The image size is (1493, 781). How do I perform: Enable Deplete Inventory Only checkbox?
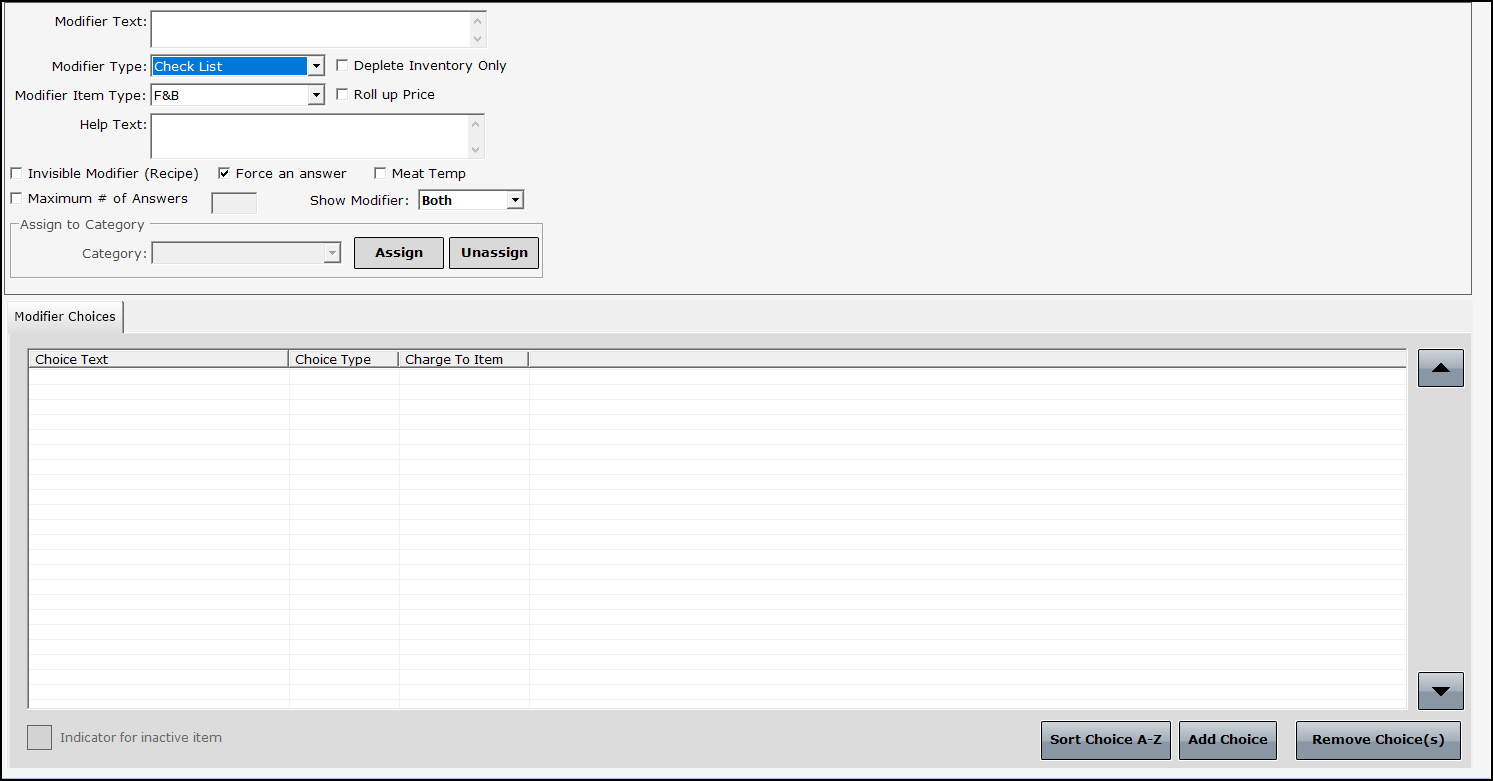pyautogui.click(x=342, y=66)
